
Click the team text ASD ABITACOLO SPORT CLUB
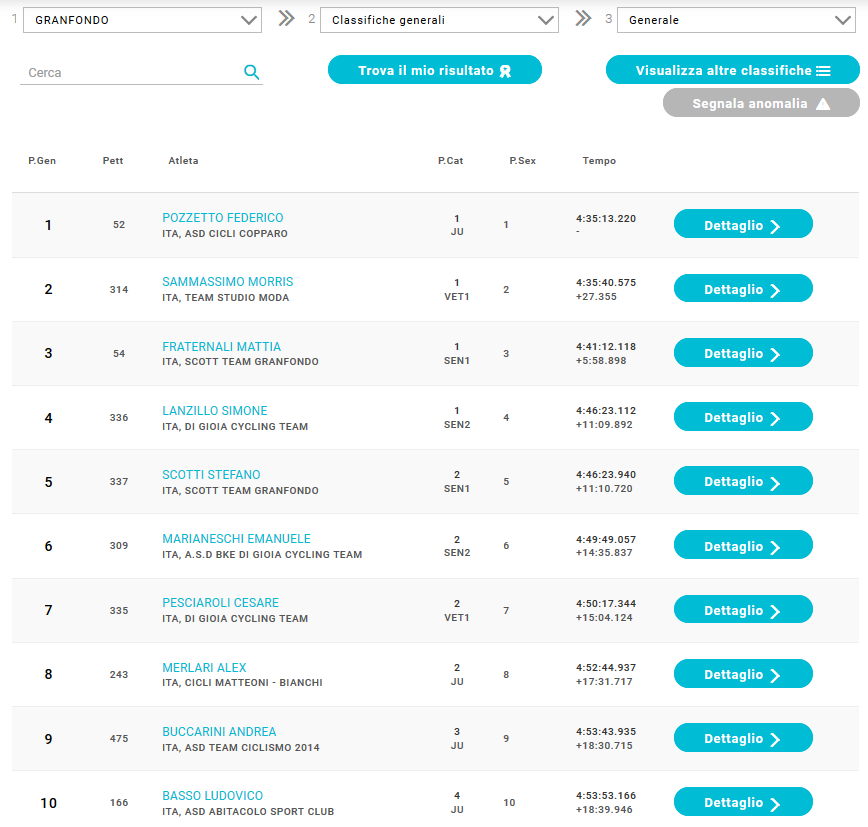(259, 812)
